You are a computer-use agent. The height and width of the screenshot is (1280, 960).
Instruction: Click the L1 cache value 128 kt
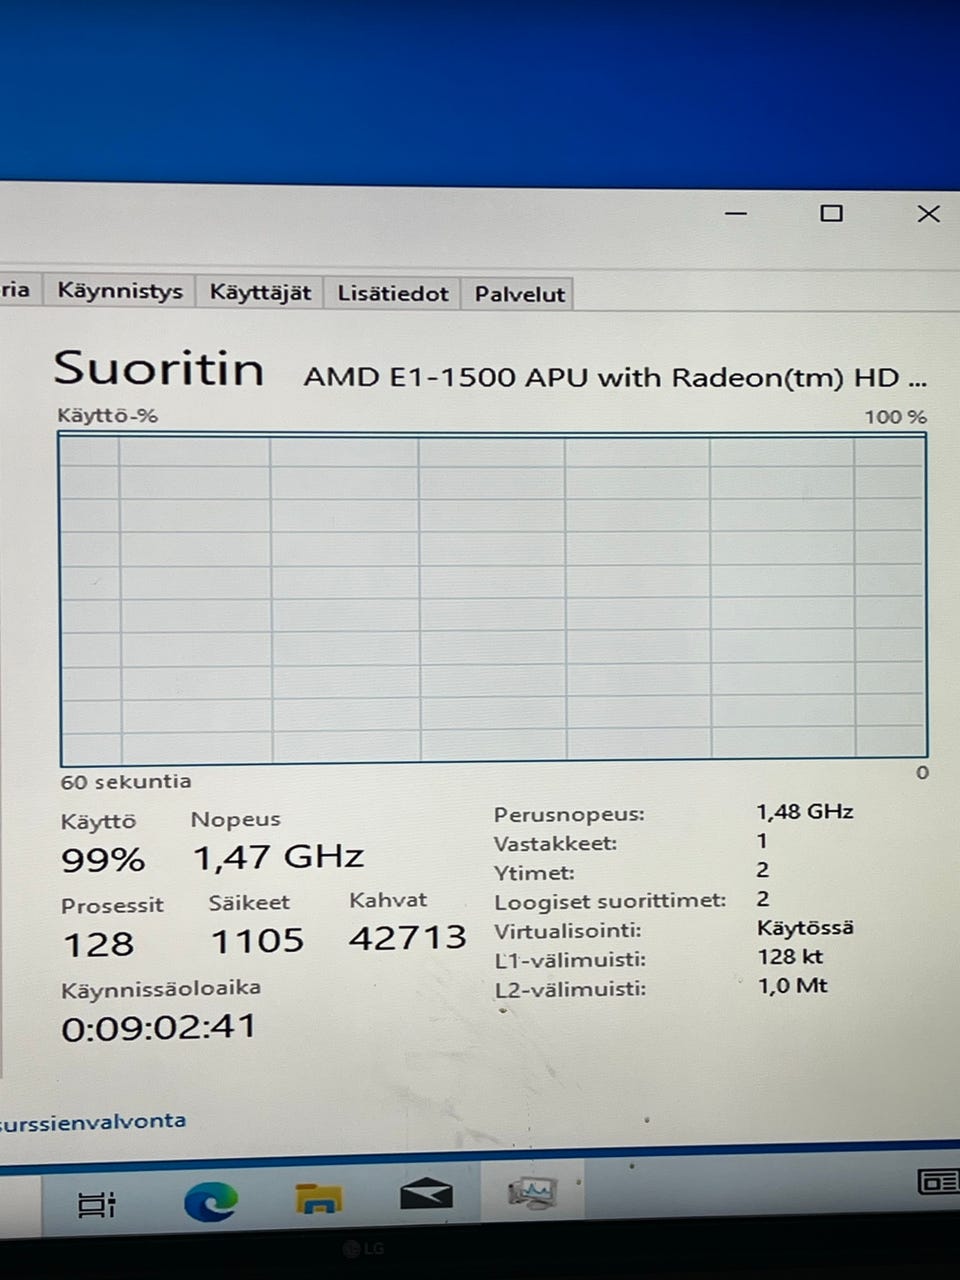791,956
